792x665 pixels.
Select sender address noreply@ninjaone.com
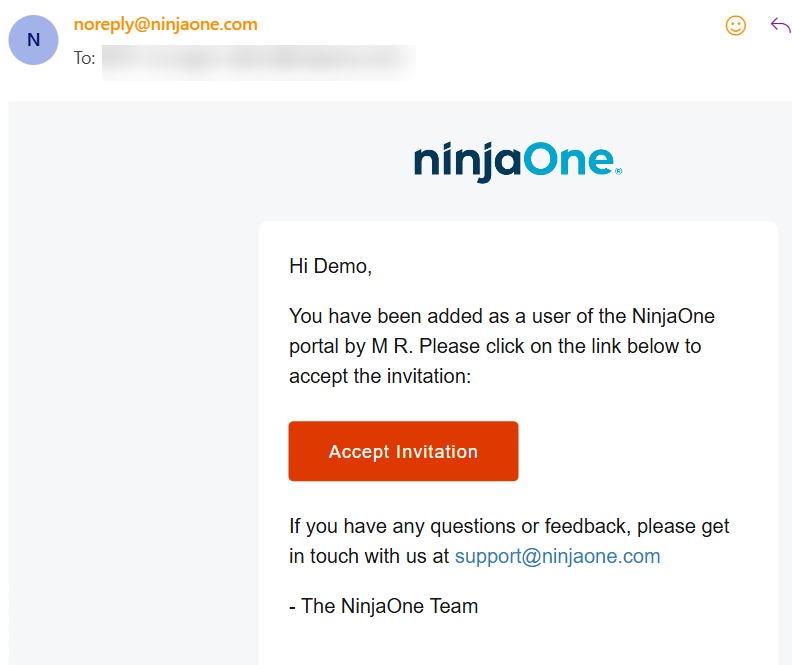tap(165, 24)
